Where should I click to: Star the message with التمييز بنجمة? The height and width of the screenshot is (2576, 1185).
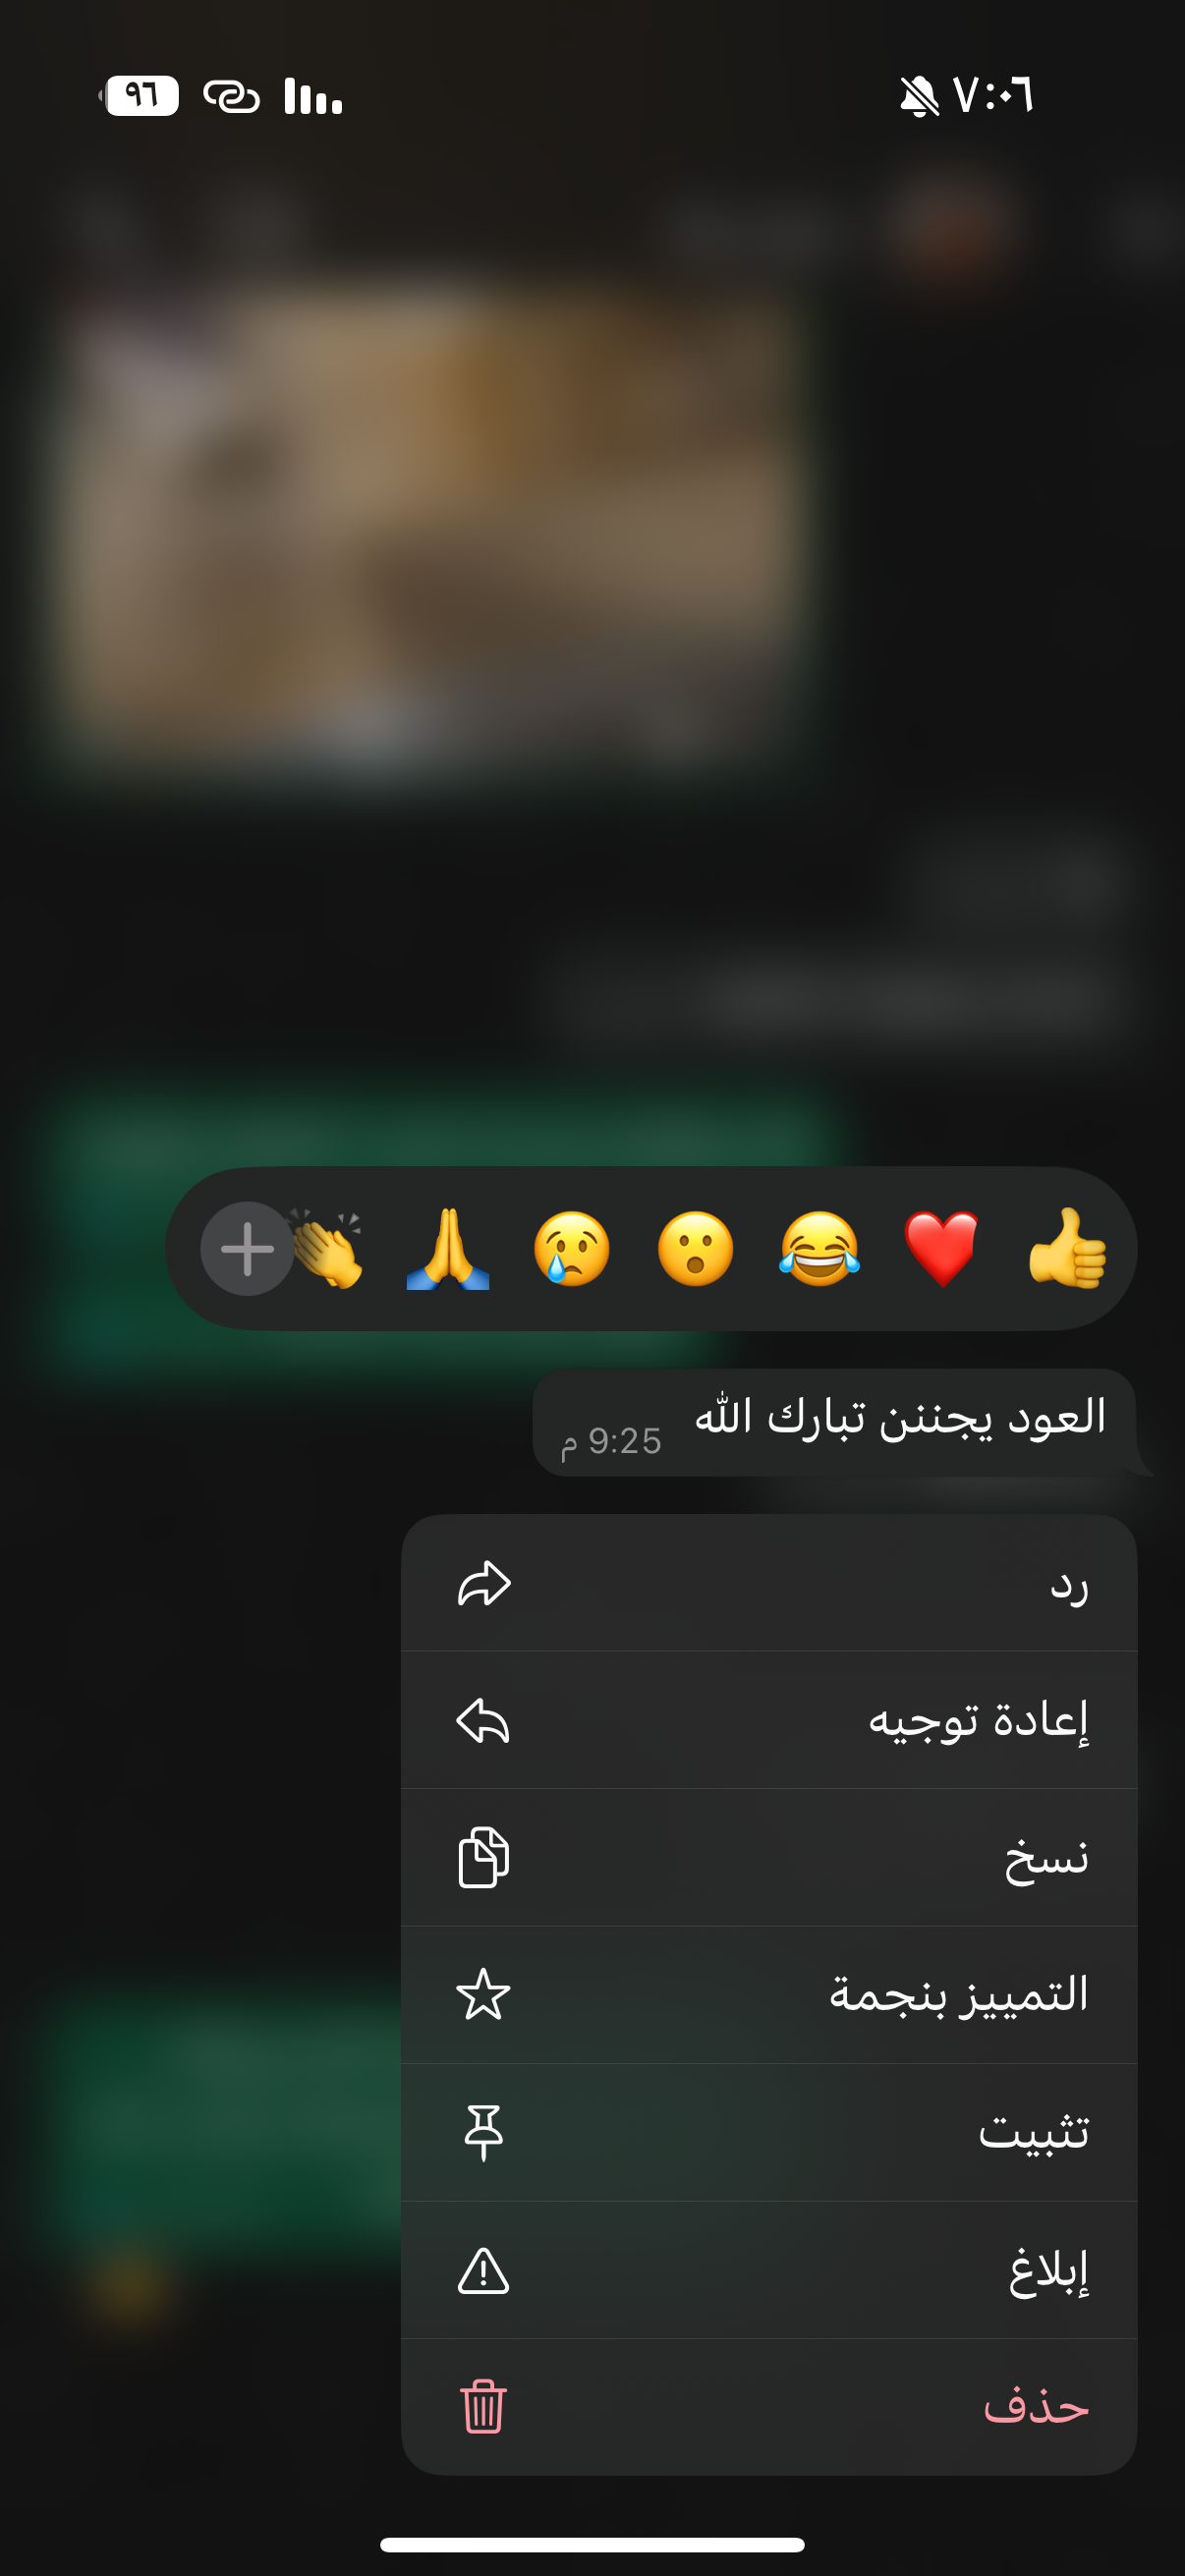click(769, 1995)
